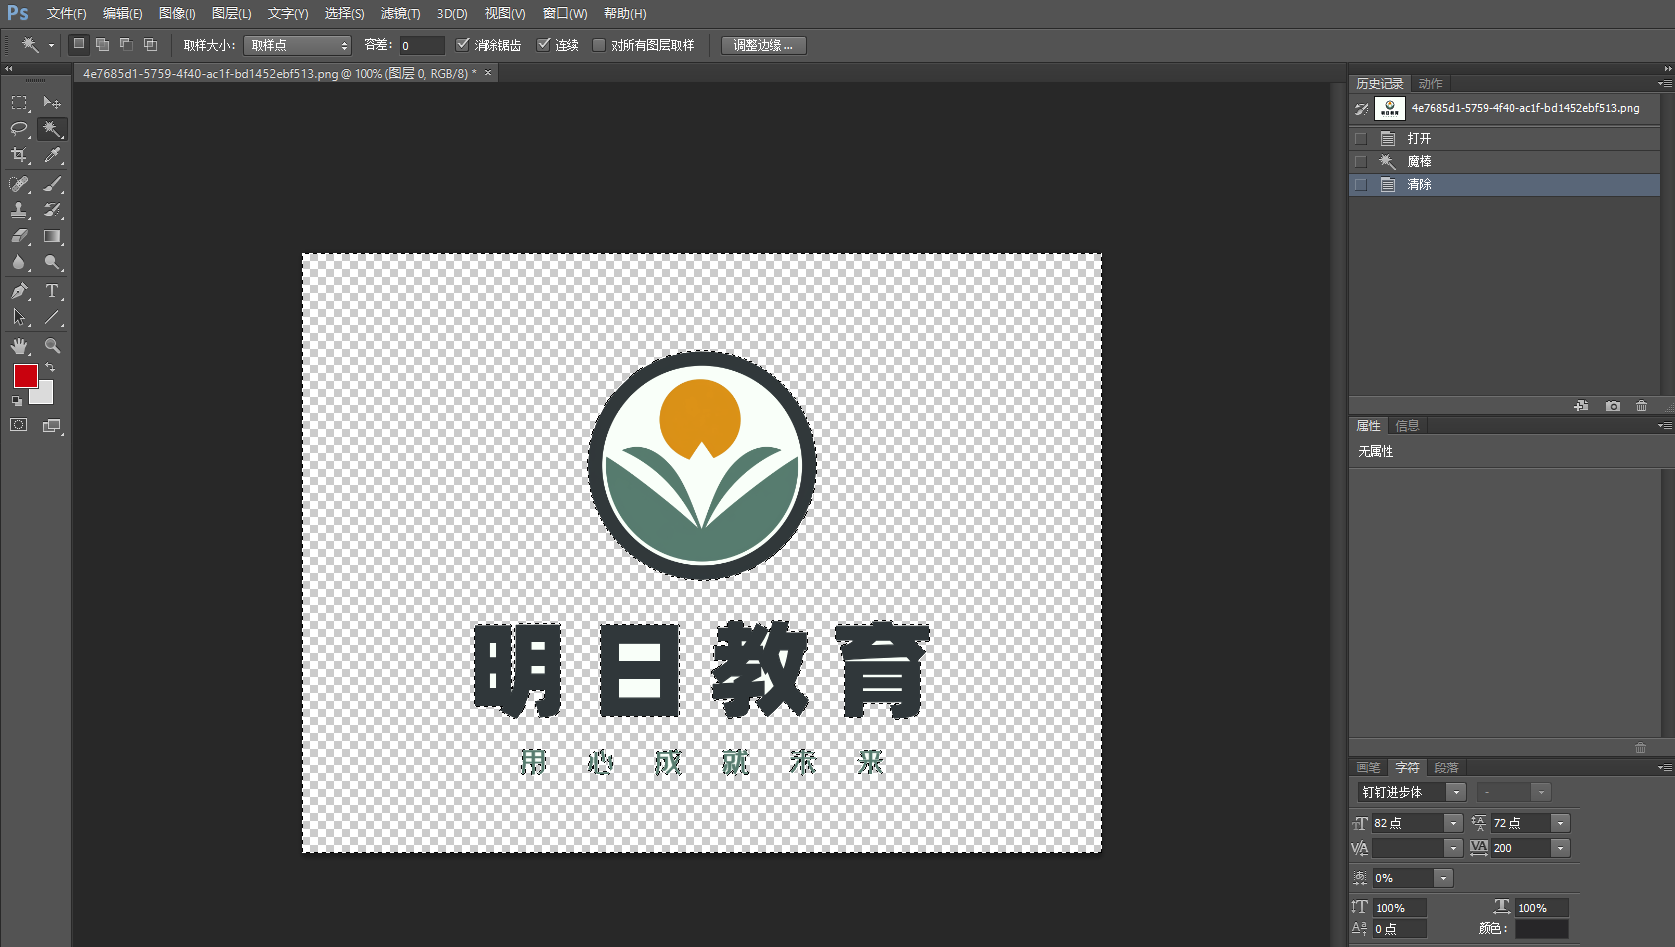Set history brush source at 清除 state
1675x947 pixels.
coord(1360,184)
